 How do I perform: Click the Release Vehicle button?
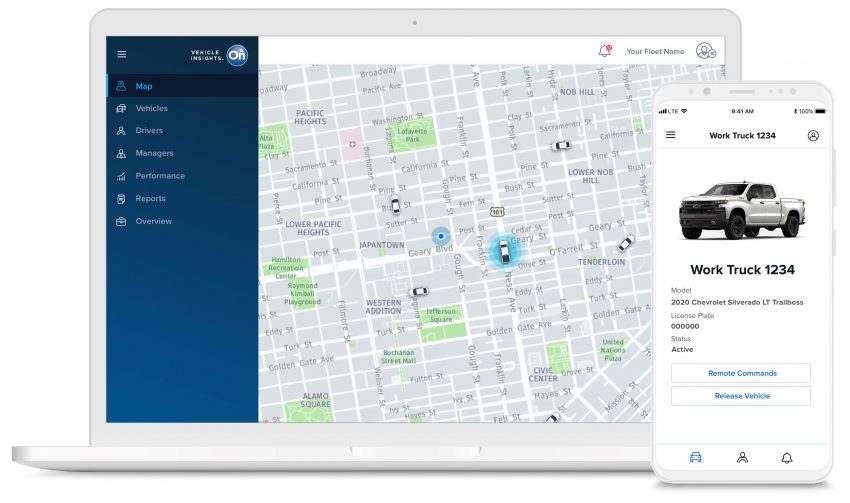(x=741, y=396)
